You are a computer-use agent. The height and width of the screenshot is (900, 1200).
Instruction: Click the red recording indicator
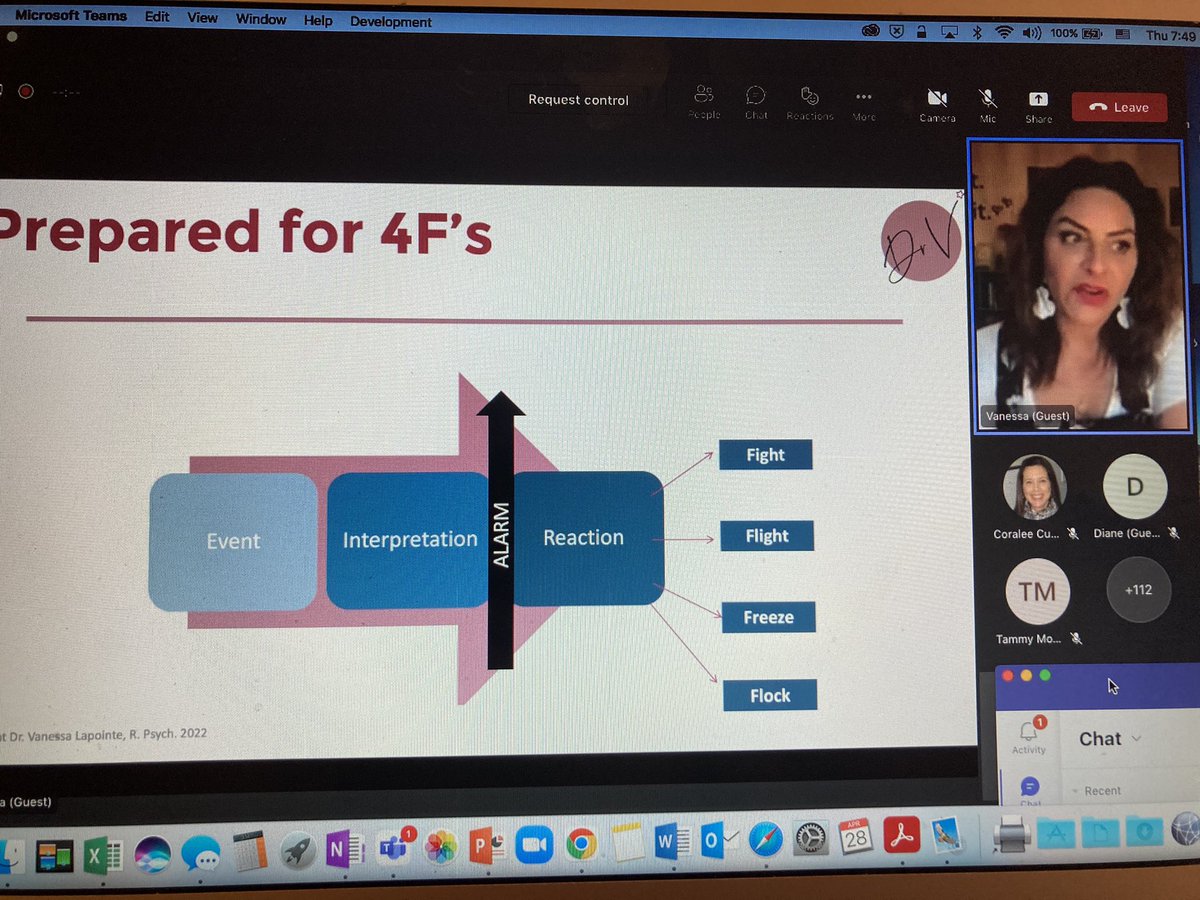pos(26,91)
